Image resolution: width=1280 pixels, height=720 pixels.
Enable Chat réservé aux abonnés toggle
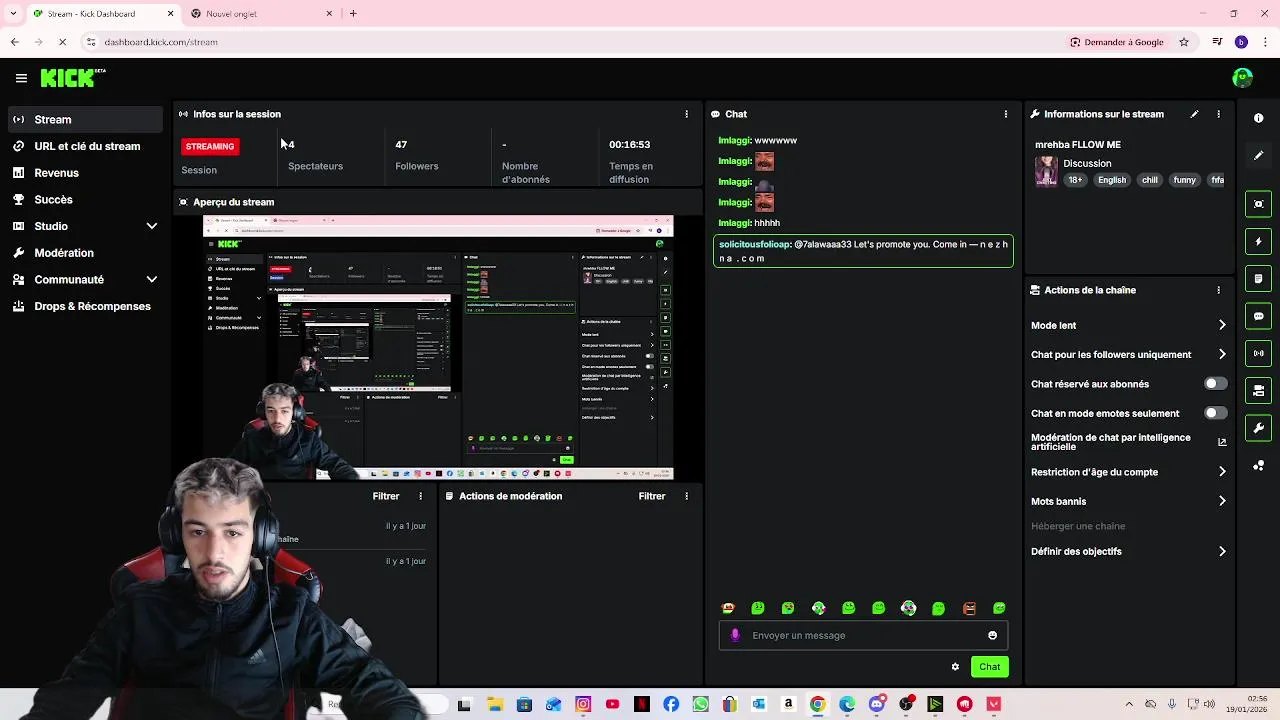point(1215,384)
